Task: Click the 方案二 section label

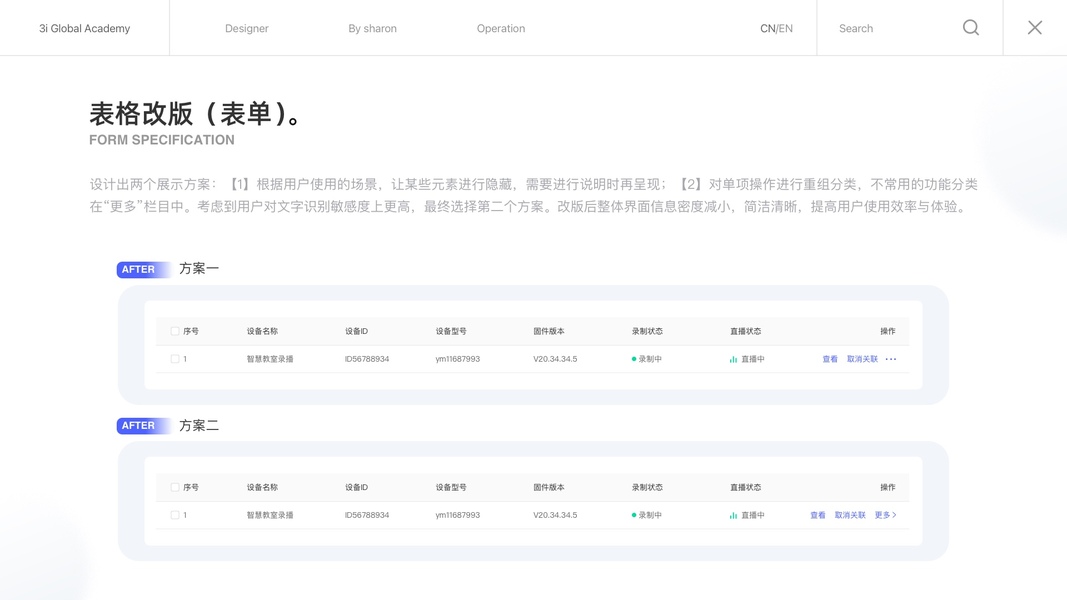Action: [199, 425]
